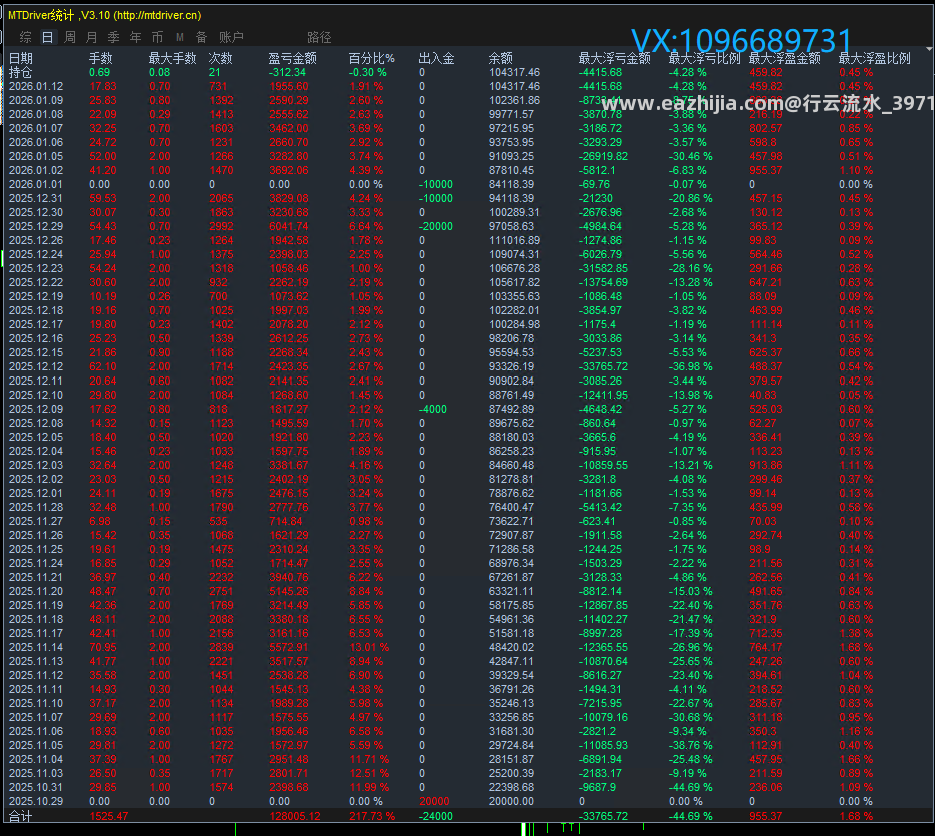Image resolution: width=935 pixels, height=836 pixels.
Task: Open the mtdriver.cn link in title
Action: click(157, 16)
